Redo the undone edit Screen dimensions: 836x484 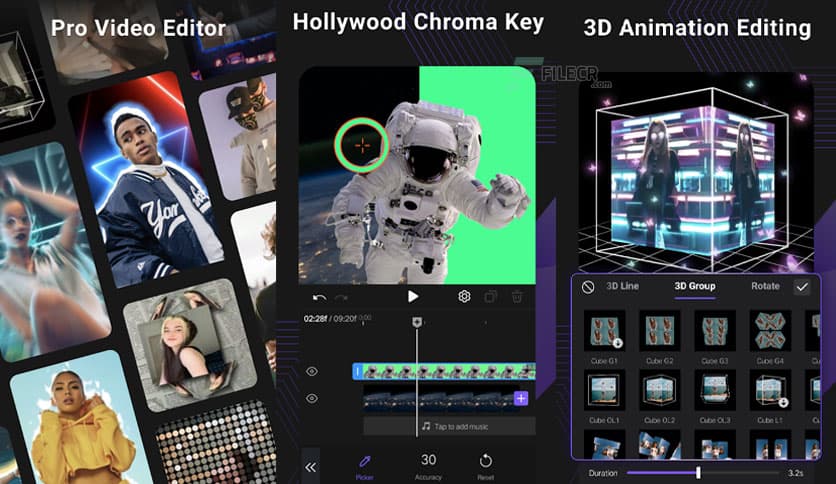pos(341,297)
